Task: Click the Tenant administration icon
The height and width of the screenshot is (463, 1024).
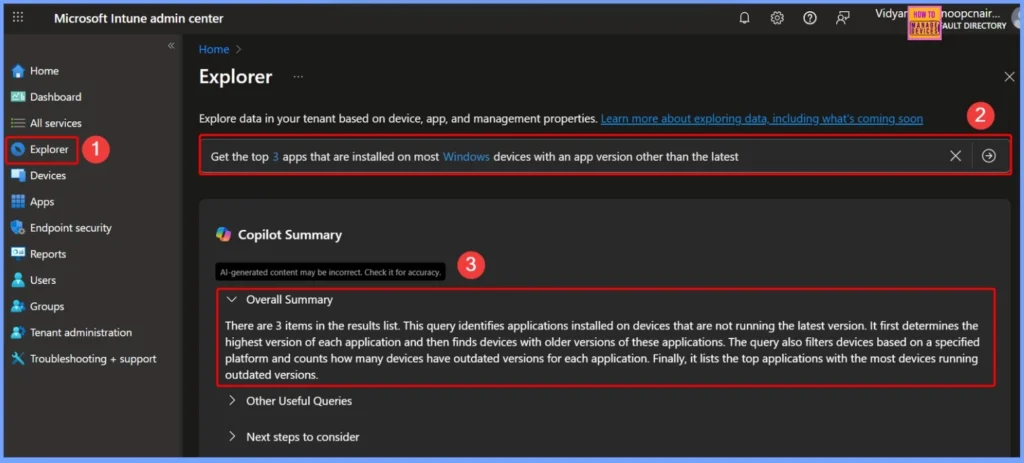Action: [18, 332]
